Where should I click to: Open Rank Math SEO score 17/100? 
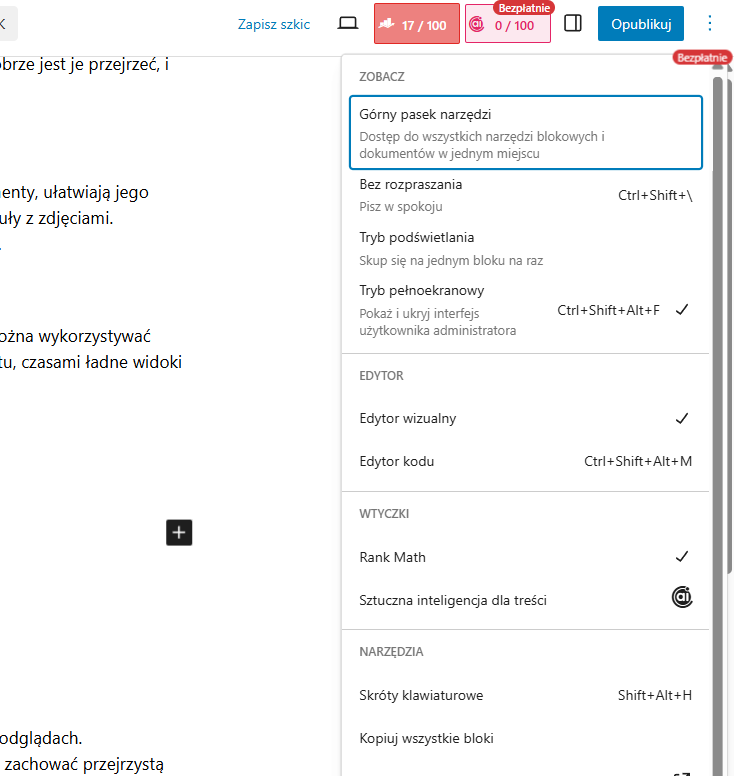(x=417, y=25)
